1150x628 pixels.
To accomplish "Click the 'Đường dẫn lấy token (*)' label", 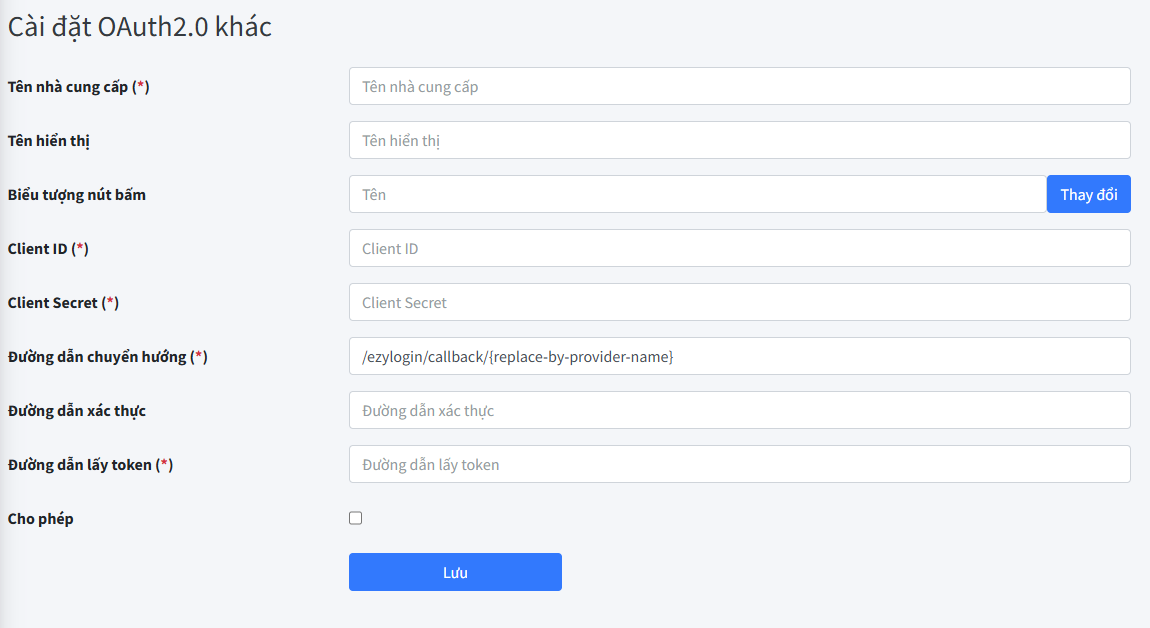I will (90, 465).
